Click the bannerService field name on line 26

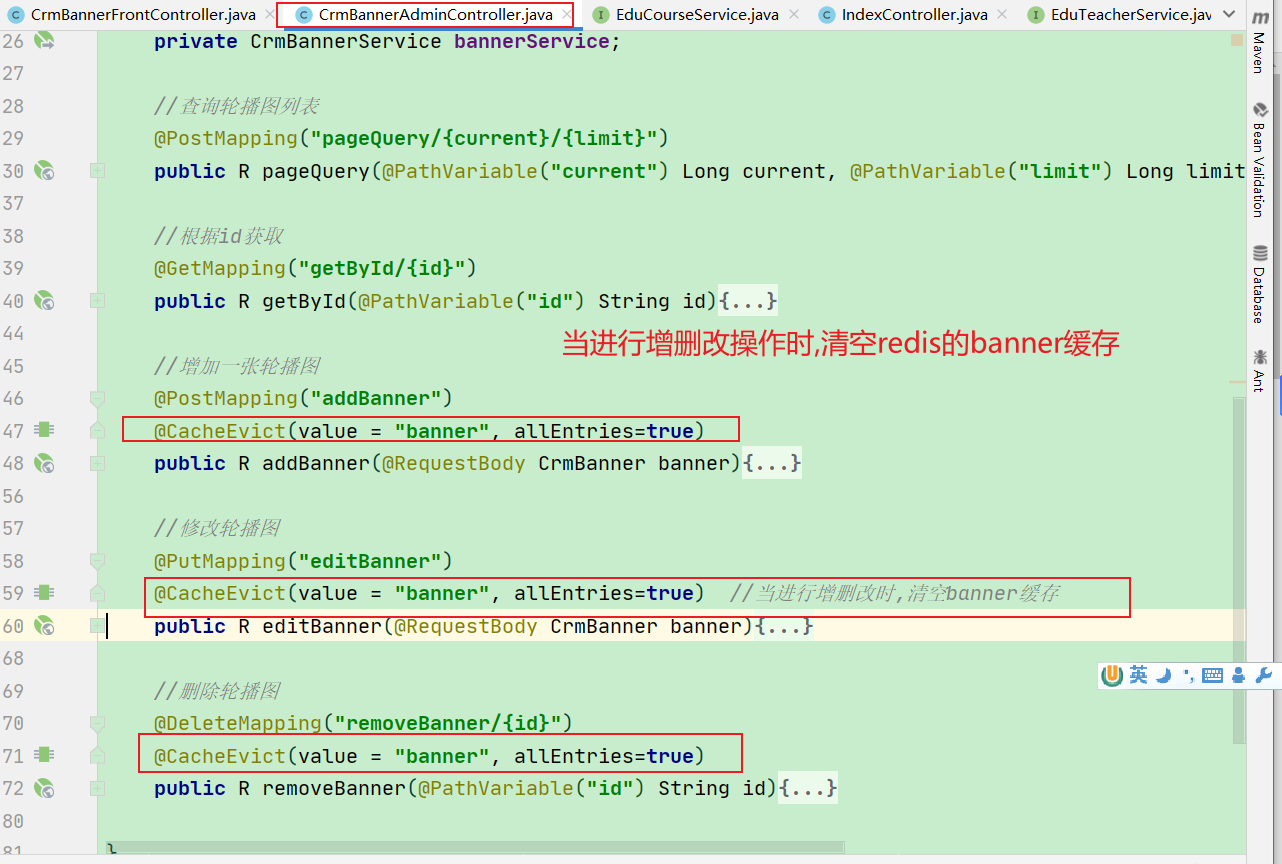click(x=531, y=41)
